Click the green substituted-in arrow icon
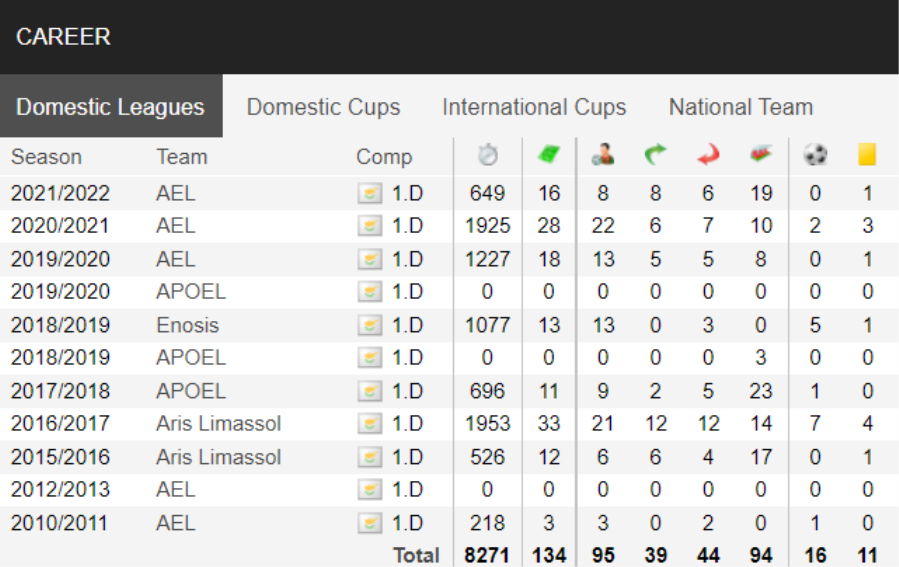This screenshot has height=567, width=899. tap(655, 155)
